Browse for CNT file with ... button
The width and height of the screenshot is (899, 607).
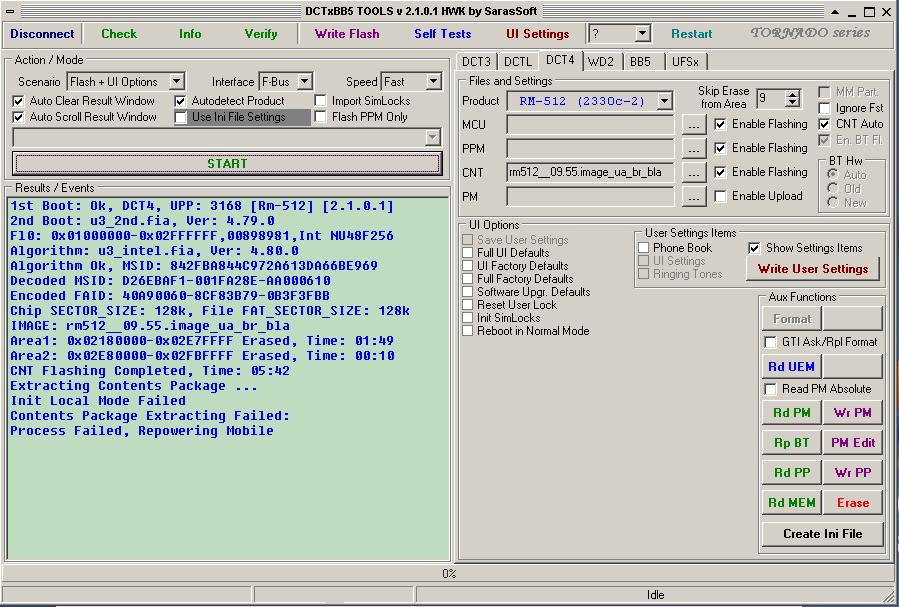click(694, 173)
